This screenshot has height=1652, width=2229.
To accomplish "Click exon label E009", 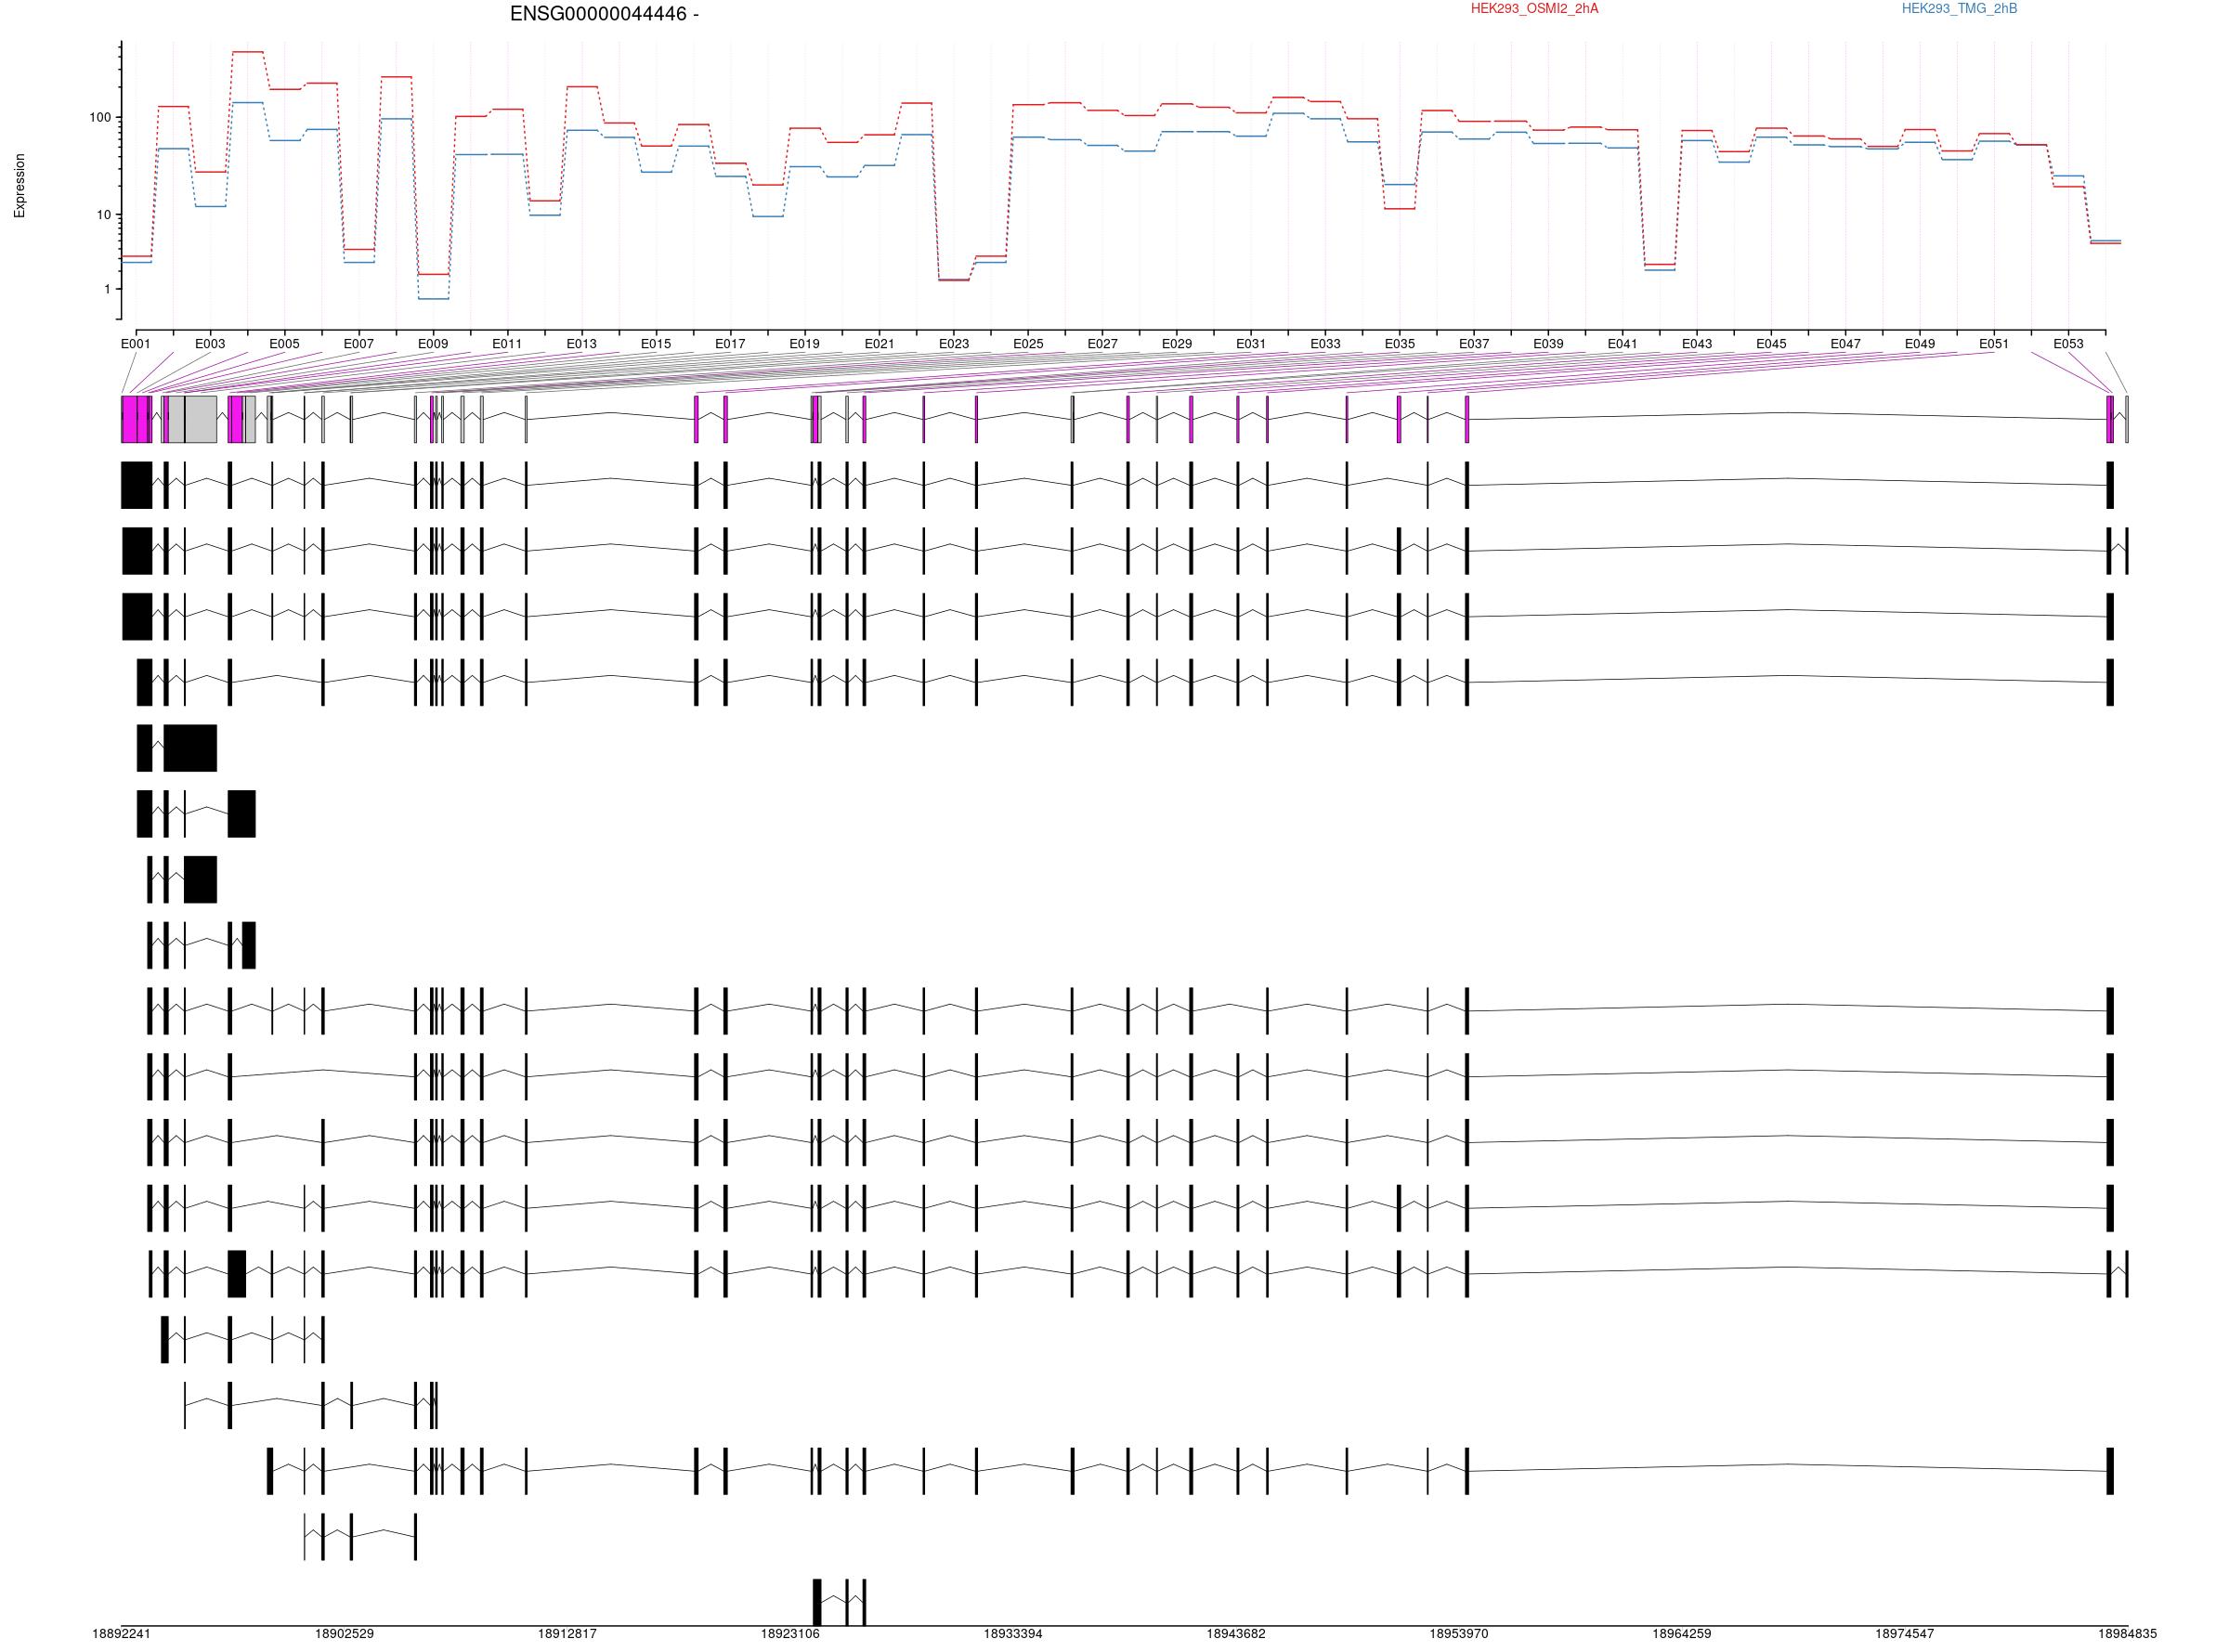I will pos(433,344).
